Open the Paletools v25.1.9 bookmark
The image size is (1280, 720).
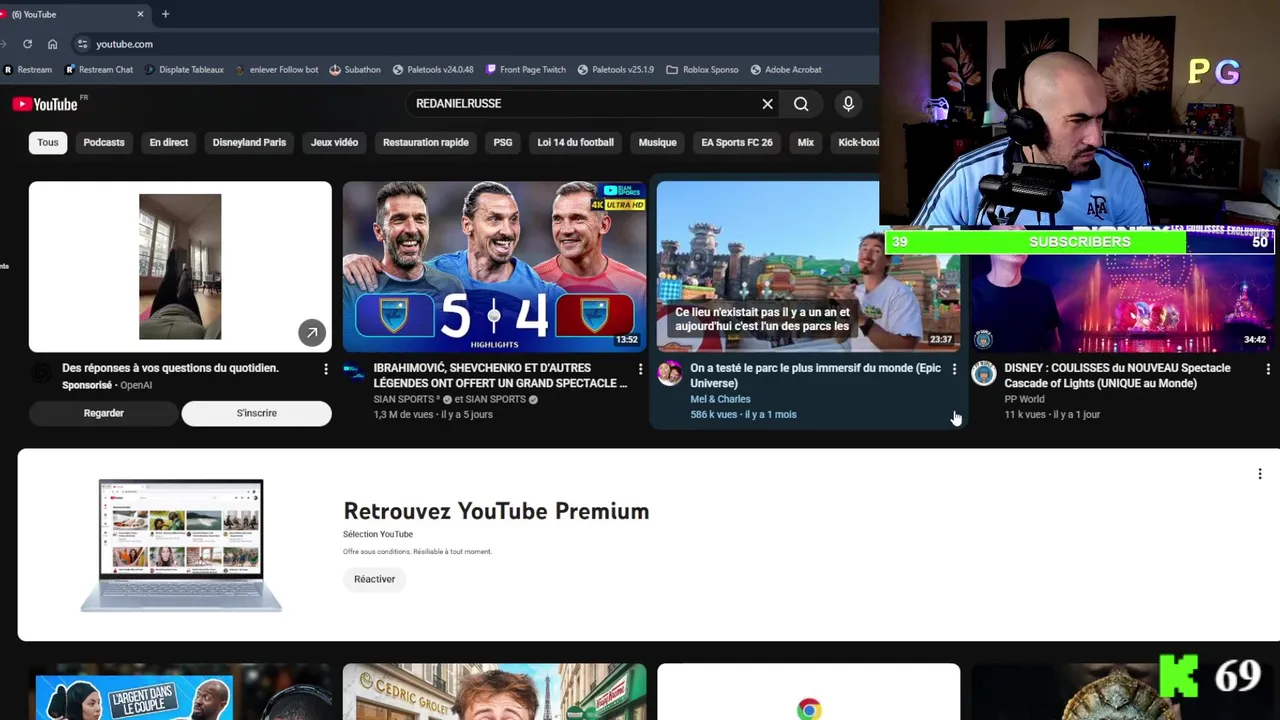(615, 70)
